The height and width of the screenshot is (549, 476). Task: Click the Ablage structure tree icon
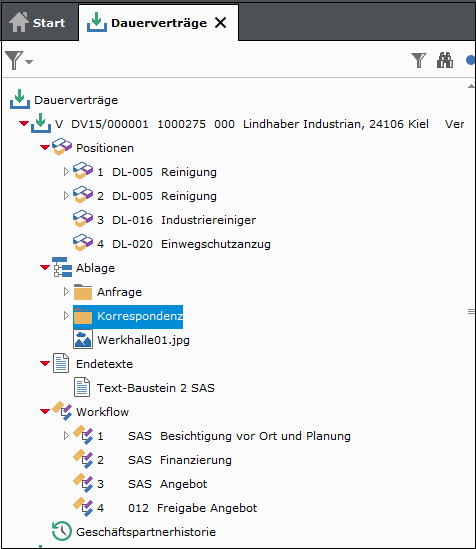coord(62,267)
